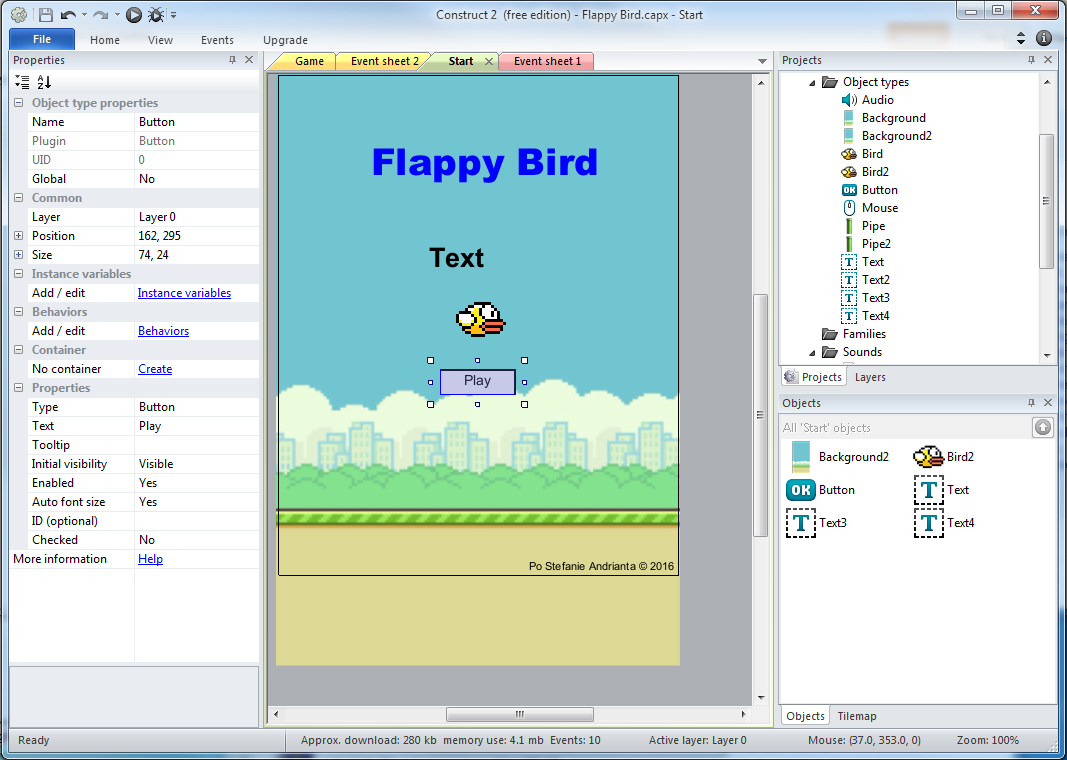1067x760 pixels.
Task: Select Text3 in the project tree
Action: [x=875, y=297]
